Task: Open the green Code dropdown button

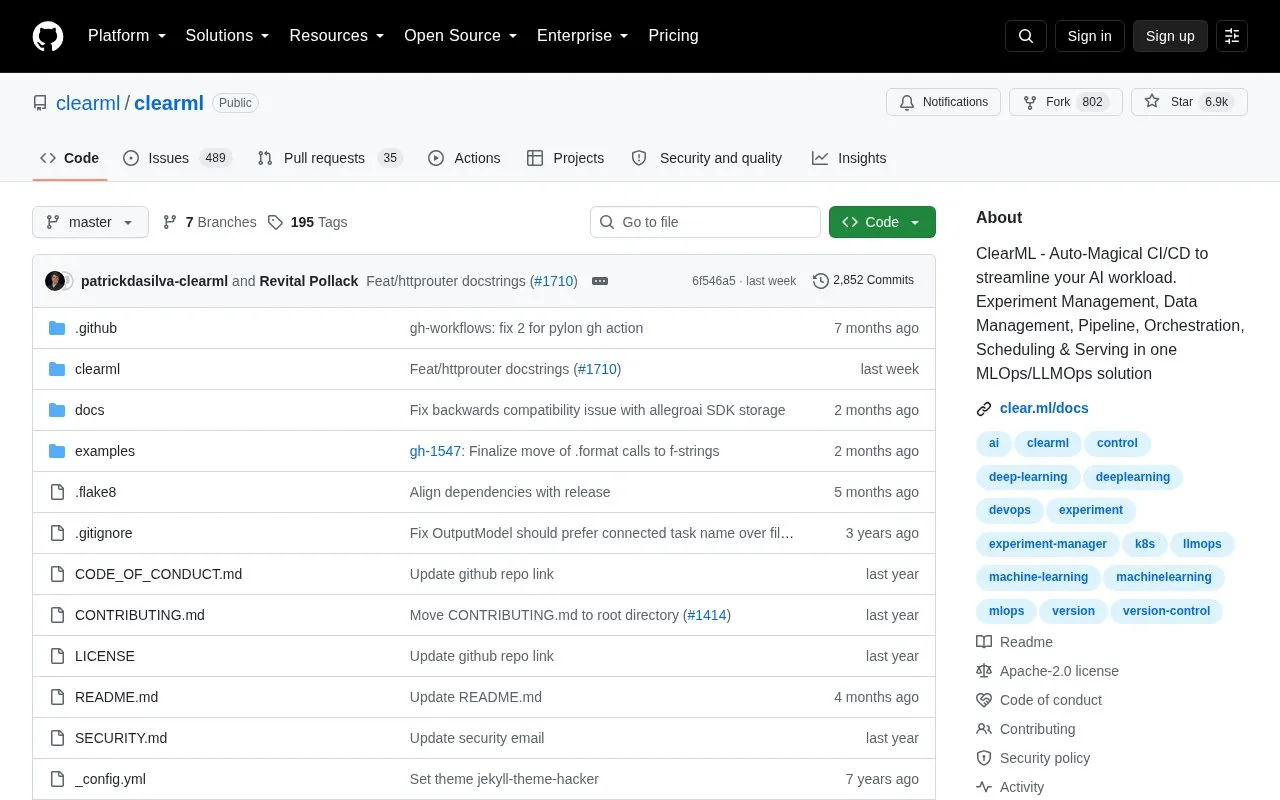Action: tap(882, 222)
